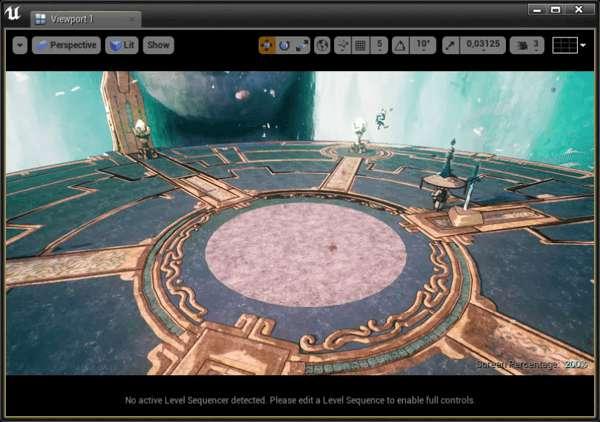Expand the viewport layout dropdown arrow
This screenshot has width=600, height=422.
[x=583, y=46]
